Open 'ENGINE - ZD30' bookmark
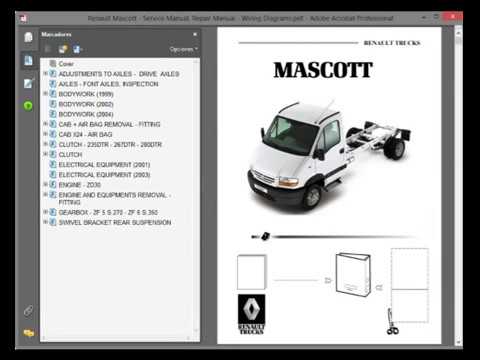Screen dimensions: 480x360 (80, 185)
